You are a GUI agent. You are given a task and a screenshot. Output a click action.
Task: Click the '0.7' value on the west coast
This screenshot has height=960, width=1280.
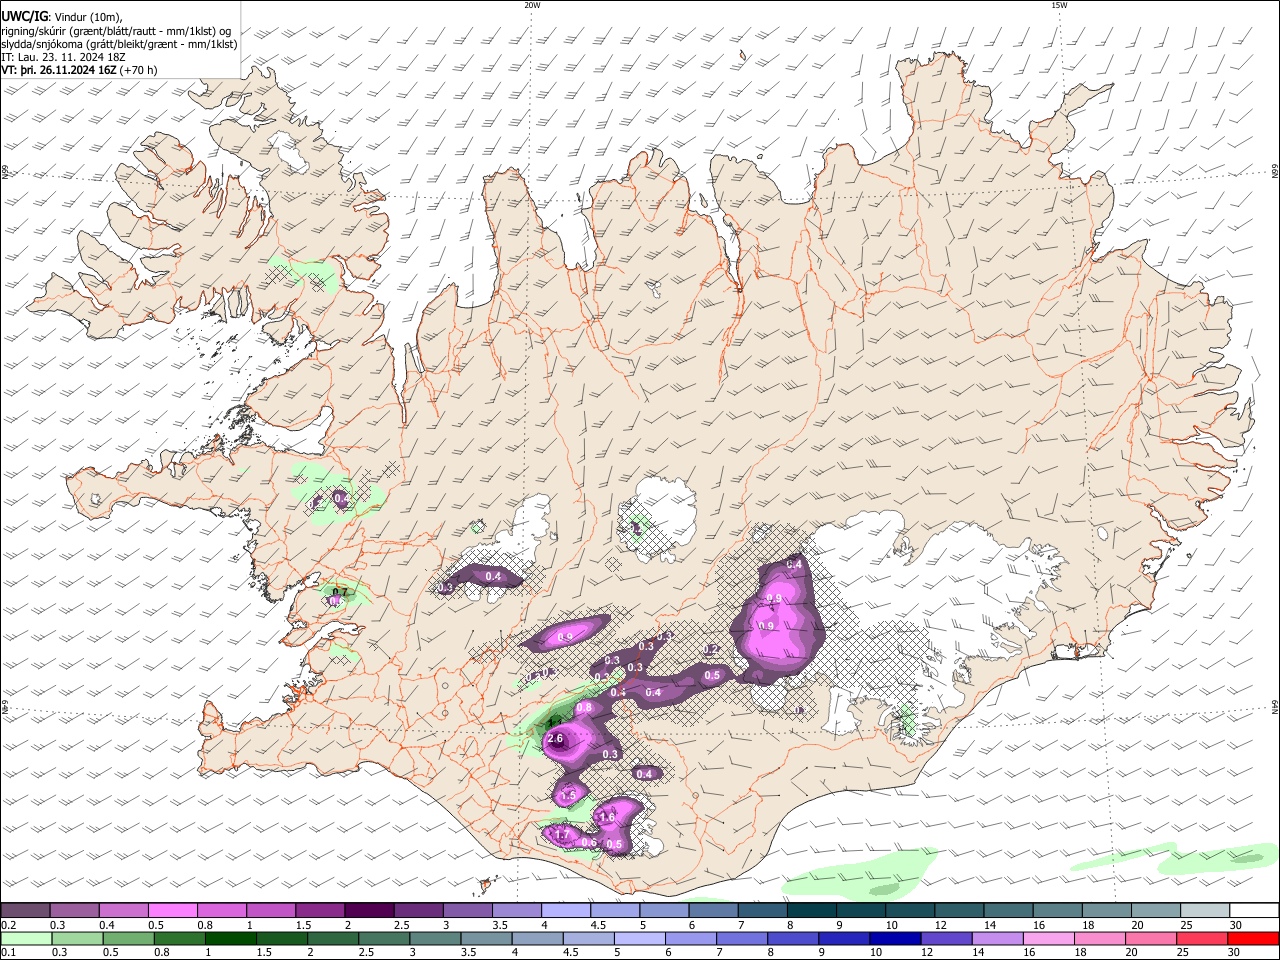click(339, 592)
